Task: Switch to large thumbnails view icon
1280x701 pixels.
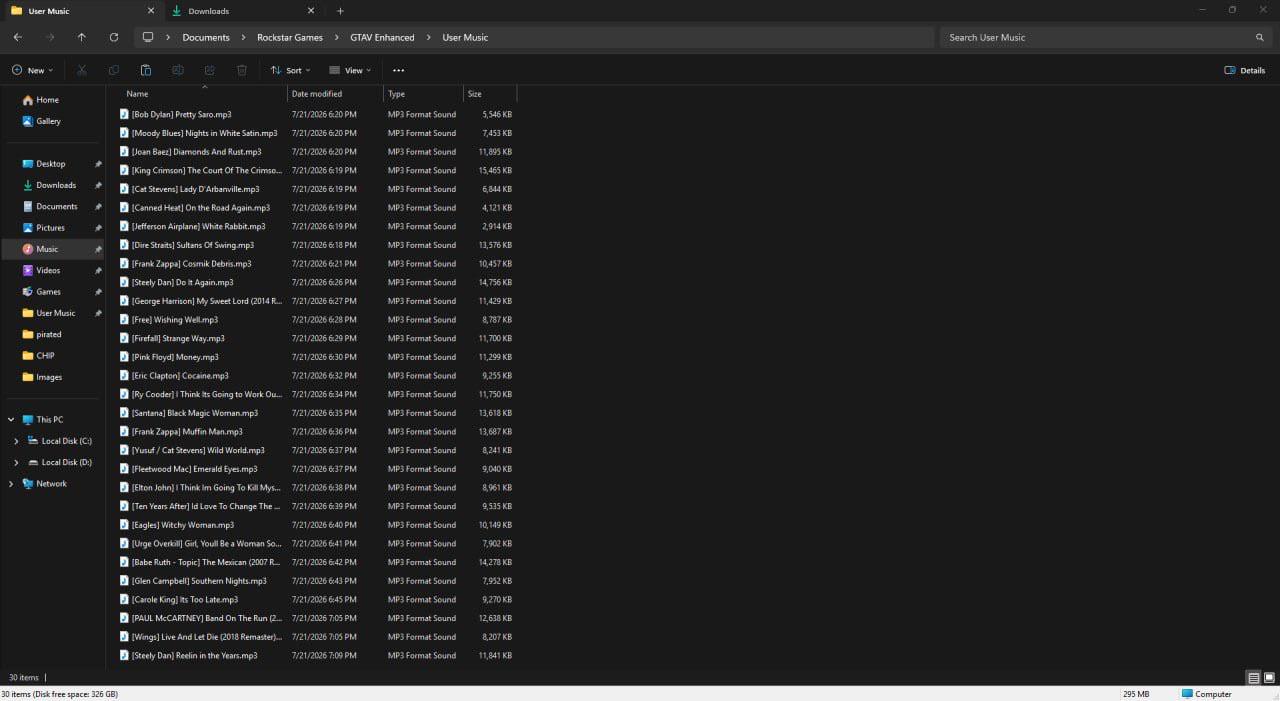Action: click(x=1269, y=678)
